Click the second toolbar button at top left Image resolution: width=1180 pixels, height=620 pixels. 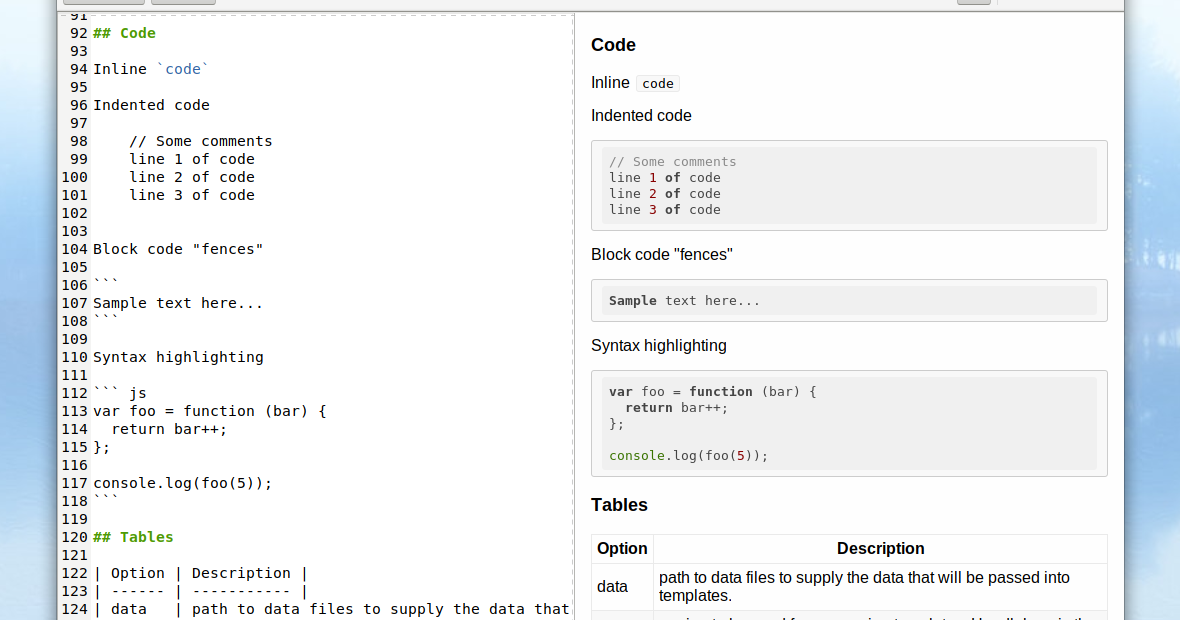182,1
